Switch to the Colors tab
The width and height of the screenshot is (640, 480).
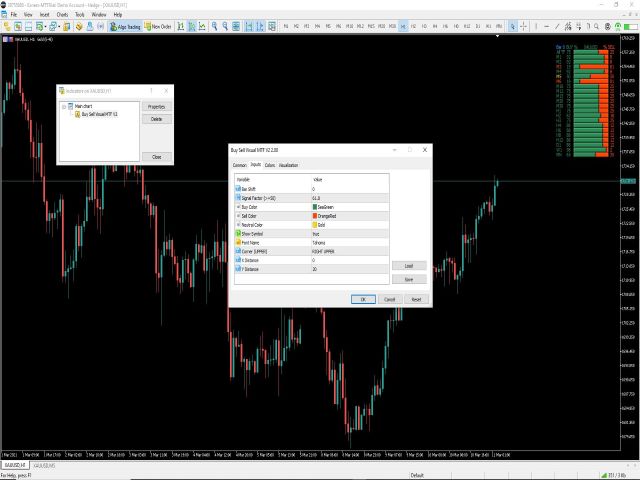point(270,165)
